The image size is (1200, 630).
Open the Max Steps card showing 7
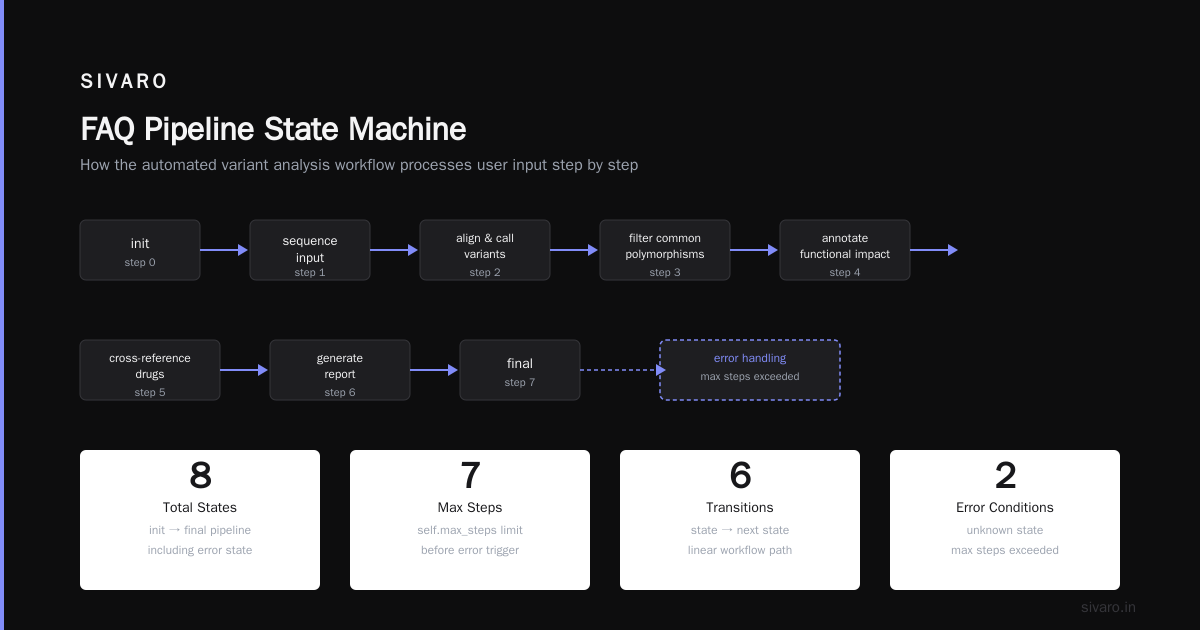470,520
